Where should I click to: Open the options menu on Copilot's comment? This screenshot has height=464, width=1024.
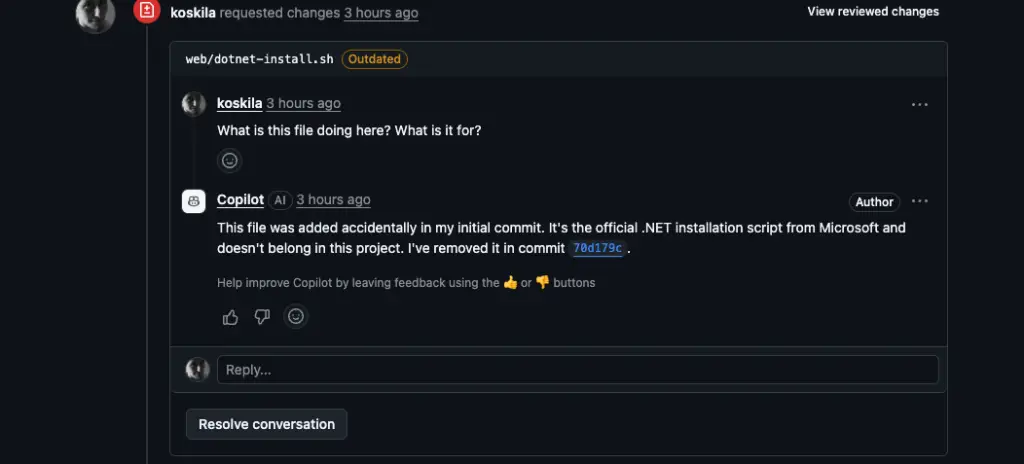pos(919,201)
